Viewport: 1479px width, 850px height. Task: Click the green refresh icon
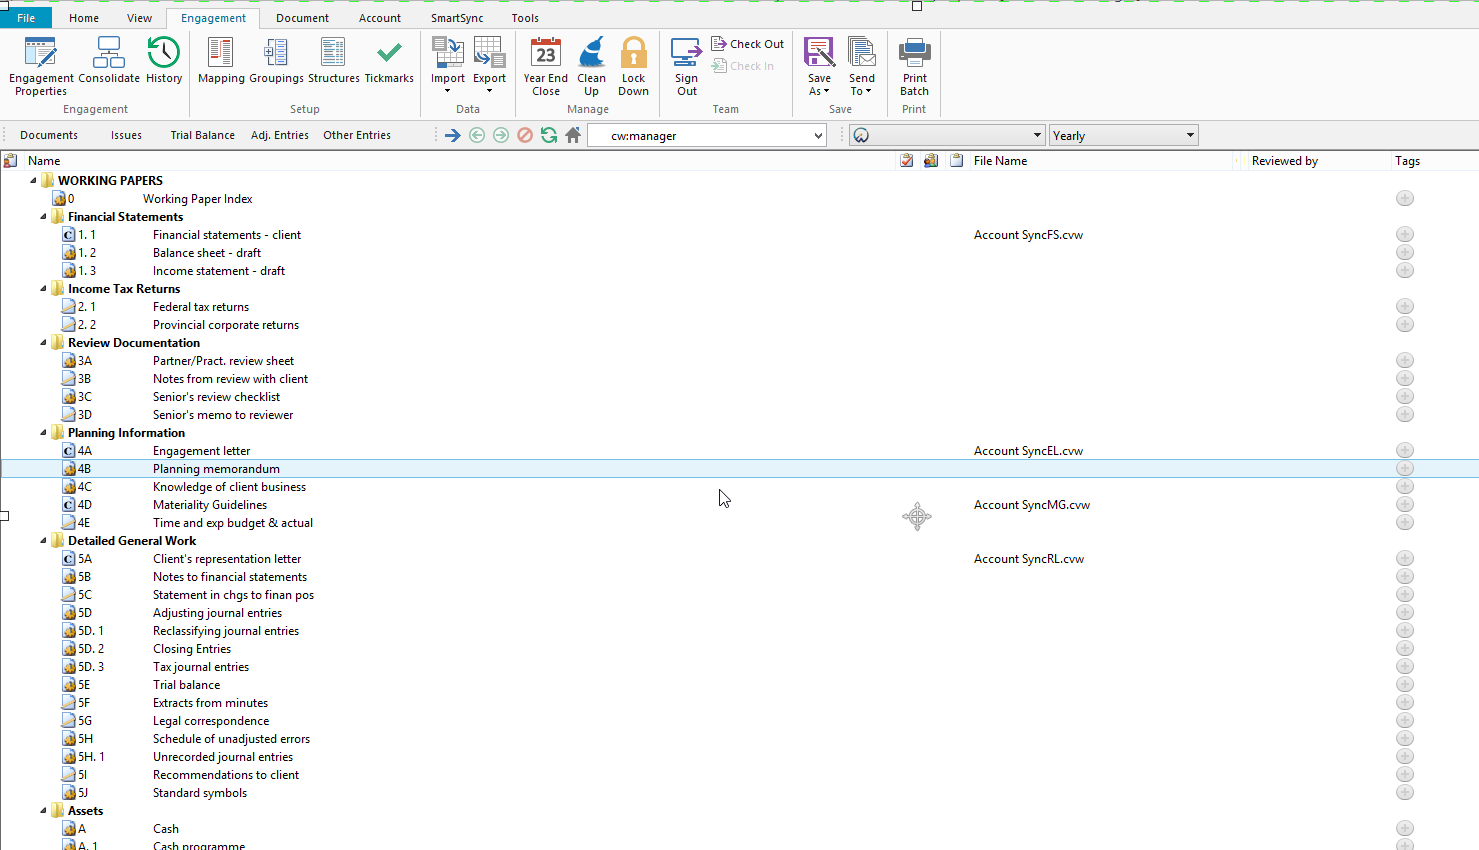coord(549,135)
